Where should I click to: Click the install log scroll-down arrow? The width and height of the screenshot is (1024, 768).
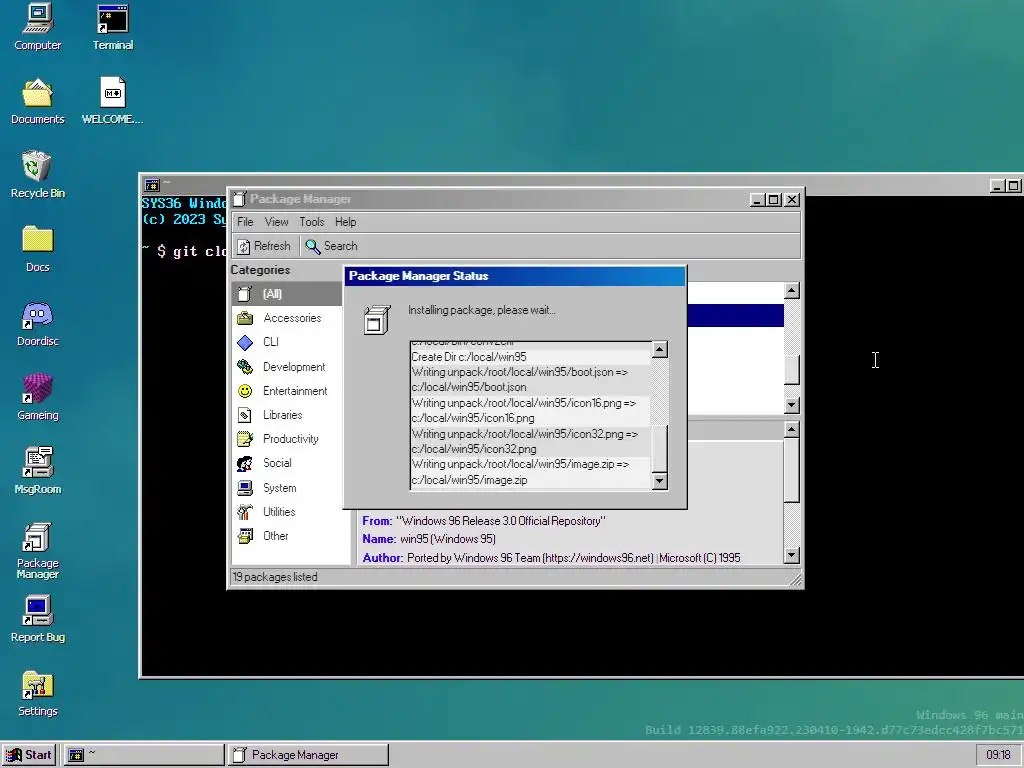pyautogui.click(x=660, y=481)
